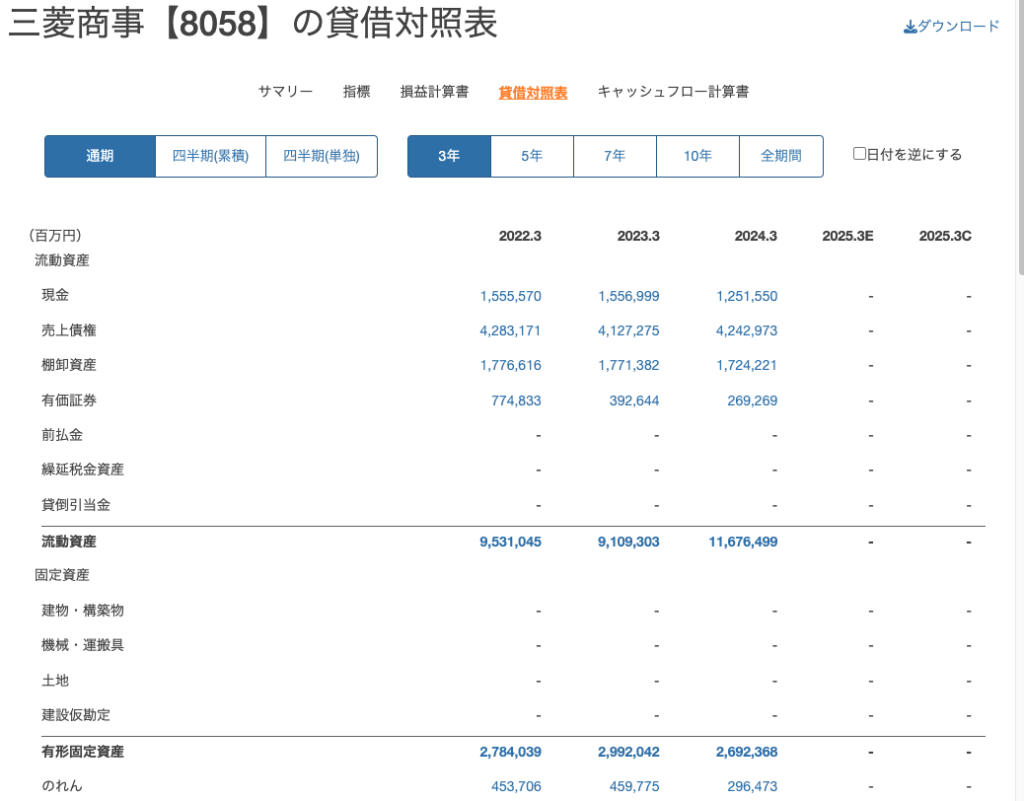Click the 固定資産 section heading
The image size is (1024, 801).
[x=62, y=575]
